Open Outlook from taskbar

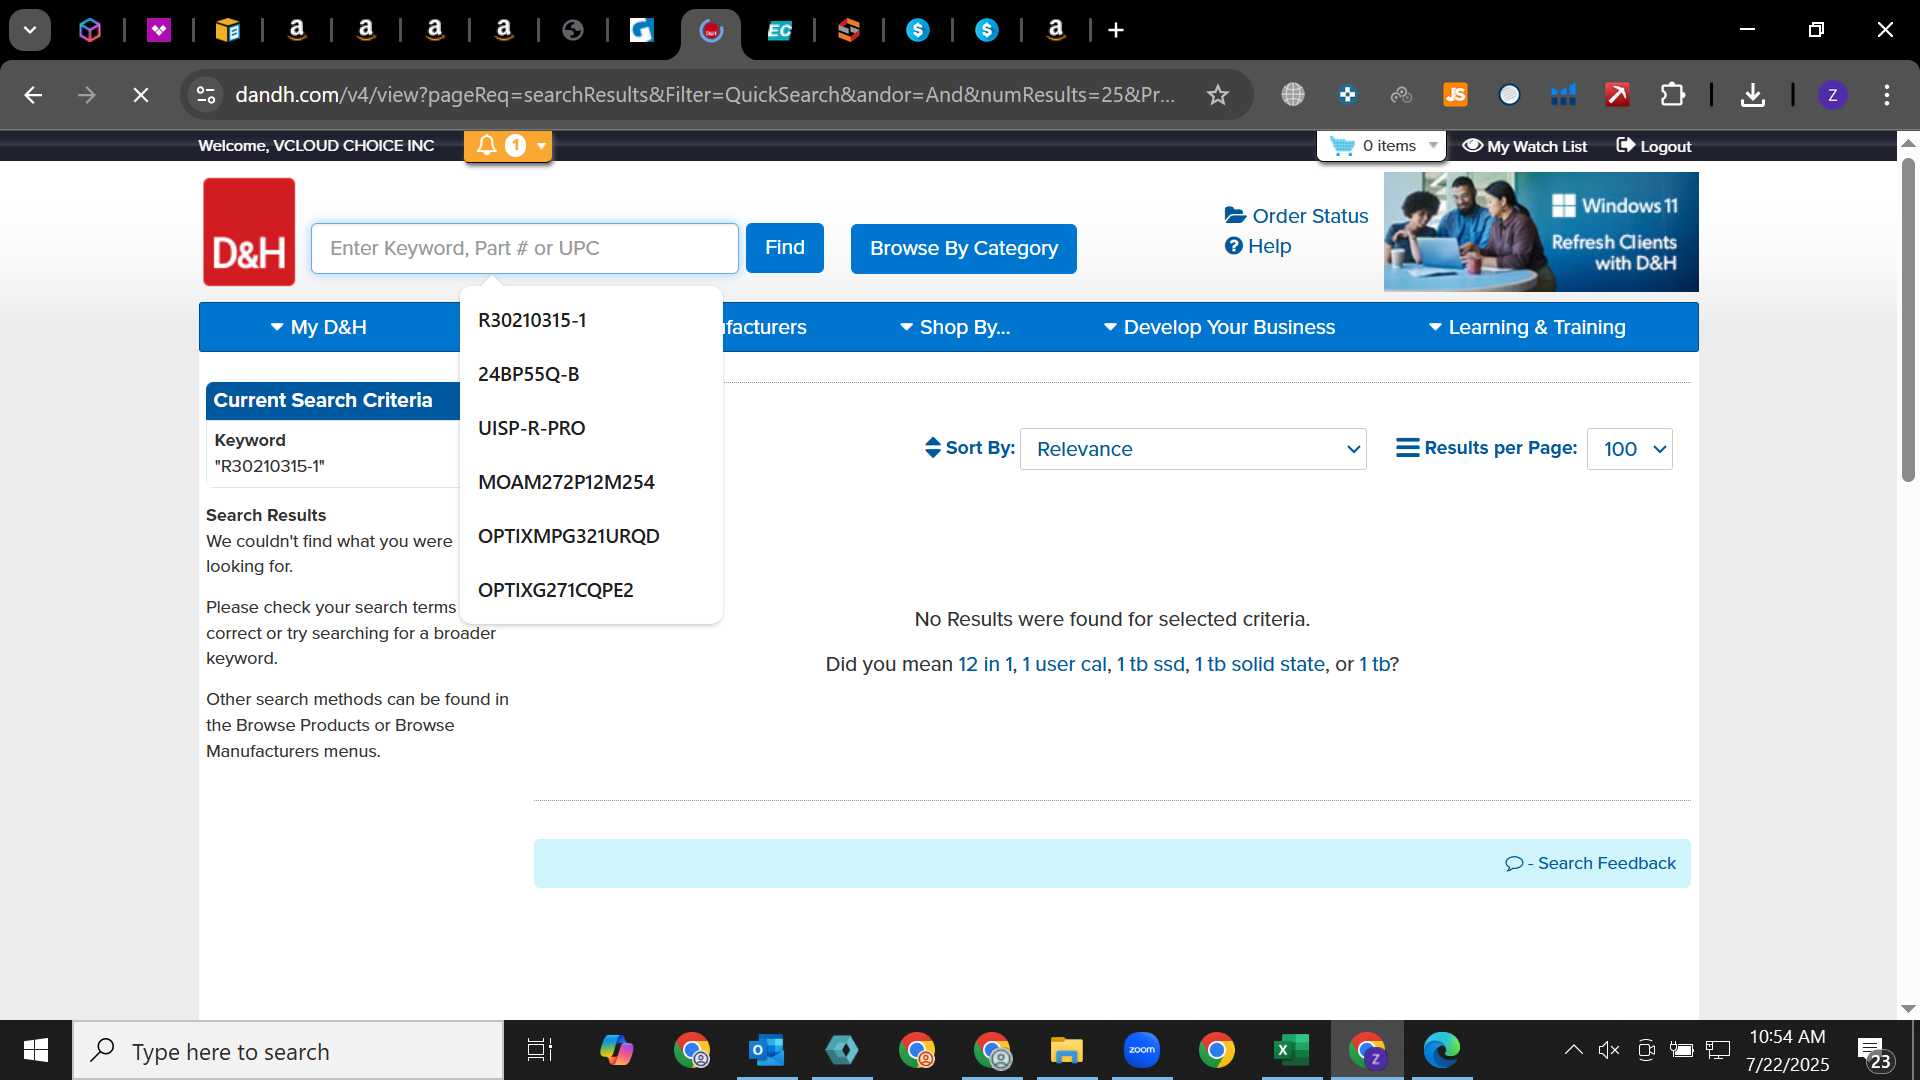click(767, 1050)
